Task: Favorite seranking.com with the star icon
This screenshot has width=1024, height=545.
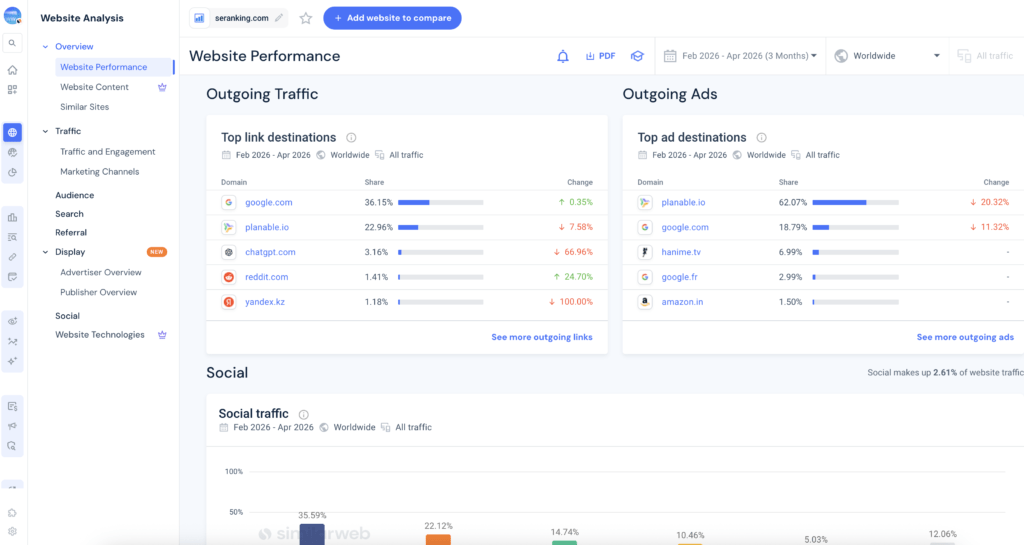Action: pos(306,18)
